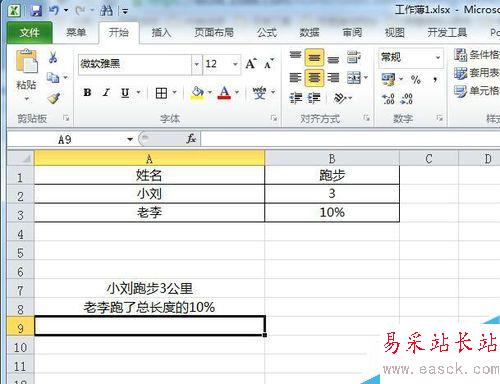500x384 pixels.
Task: Click the Cut scissors icon
Action: tap(53, 57)
